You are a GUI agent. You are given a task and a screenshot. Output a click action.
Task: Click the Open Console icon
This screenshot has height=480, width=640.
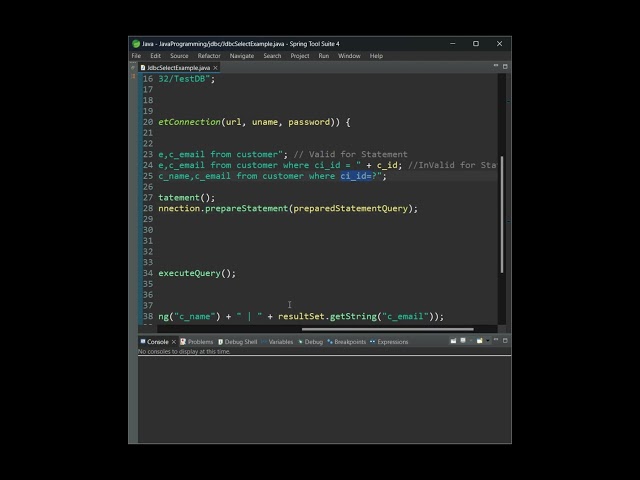[x=480, y=340]
